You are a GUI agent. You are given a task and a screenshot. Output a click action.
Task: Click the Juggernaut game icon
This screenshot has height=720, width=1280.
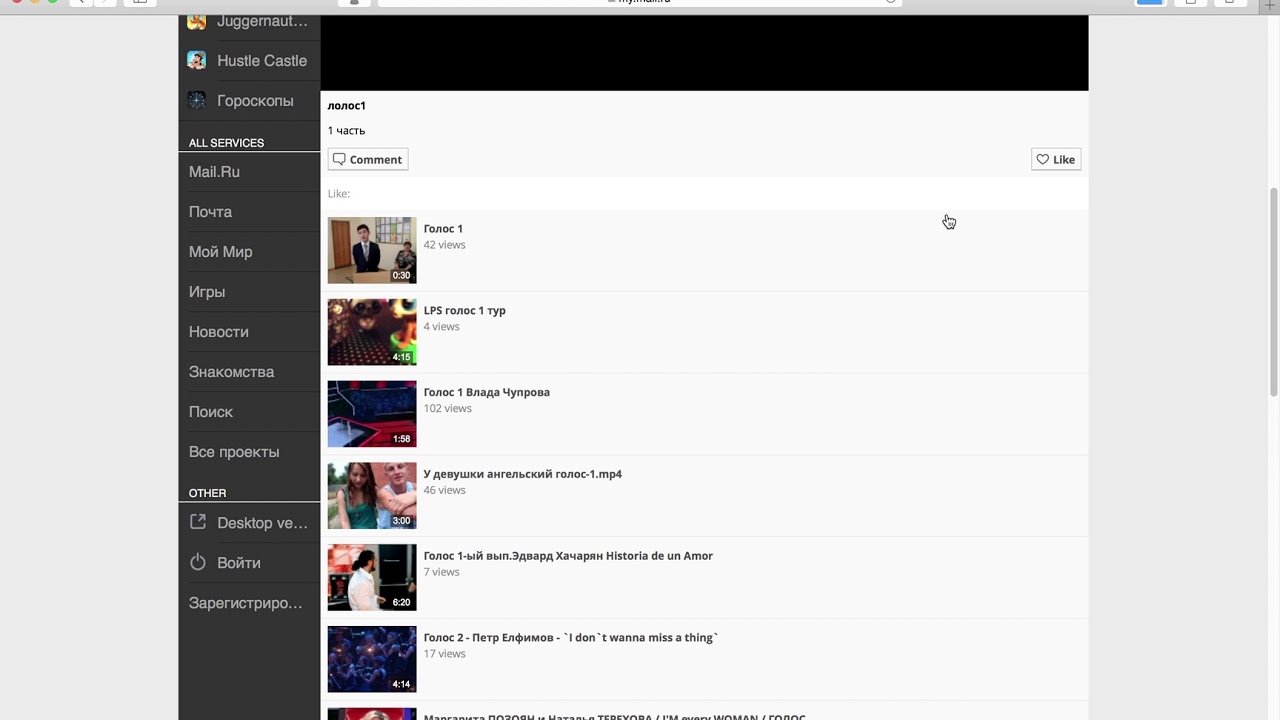point(197,21)
